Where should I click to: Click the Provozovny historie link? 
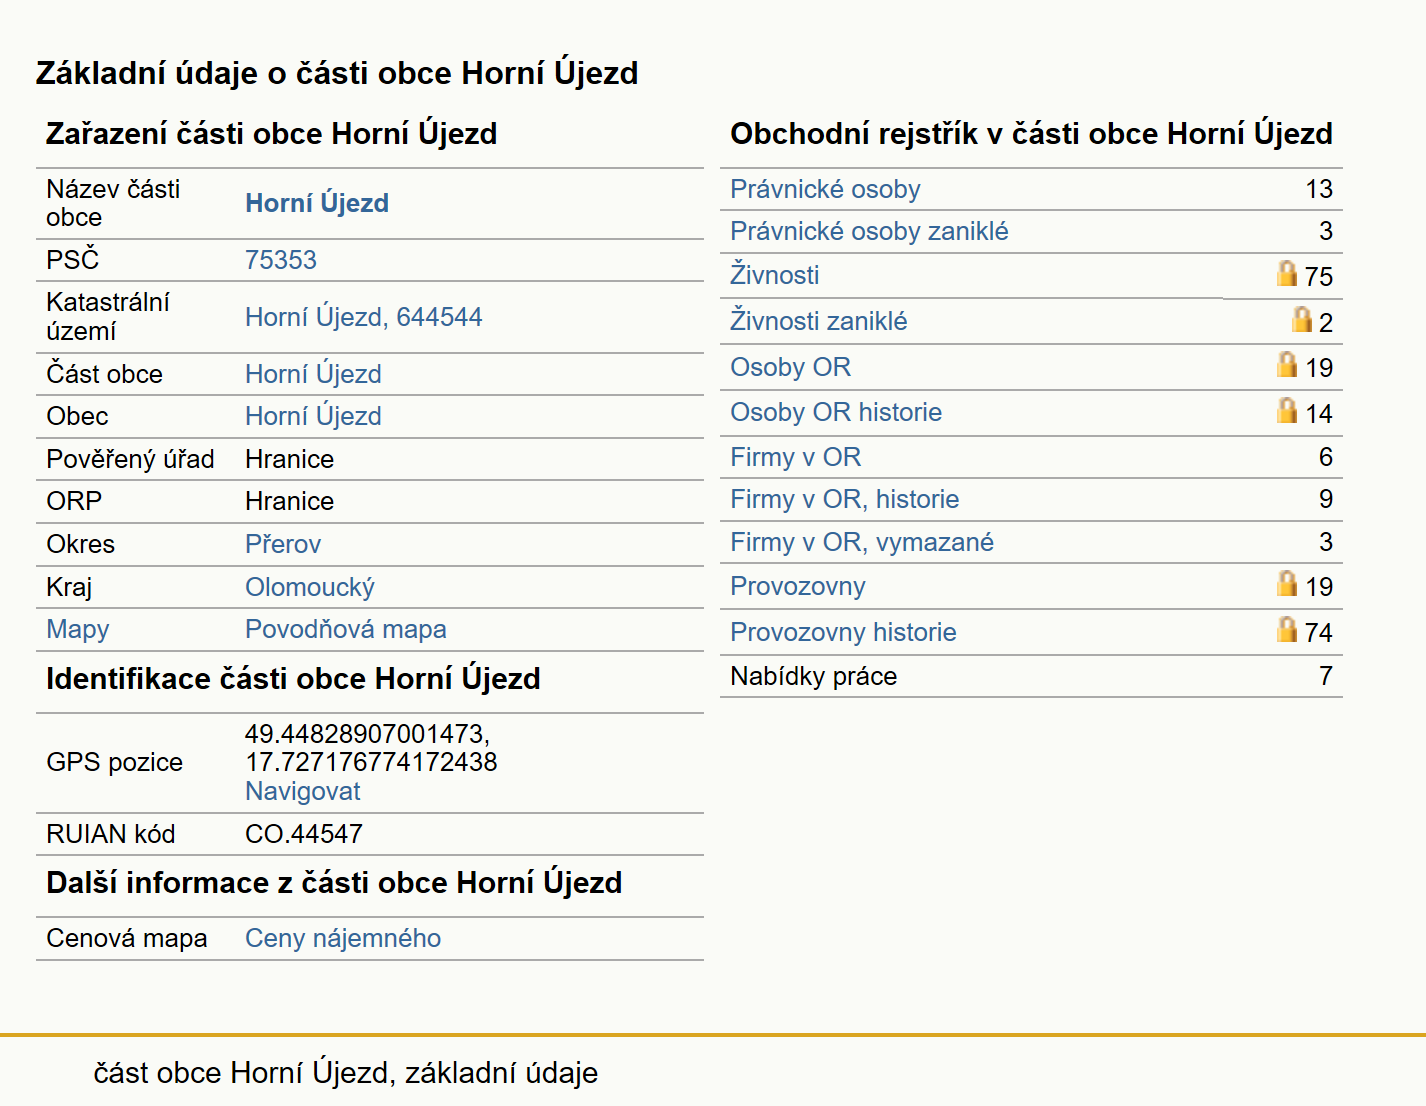843,632
